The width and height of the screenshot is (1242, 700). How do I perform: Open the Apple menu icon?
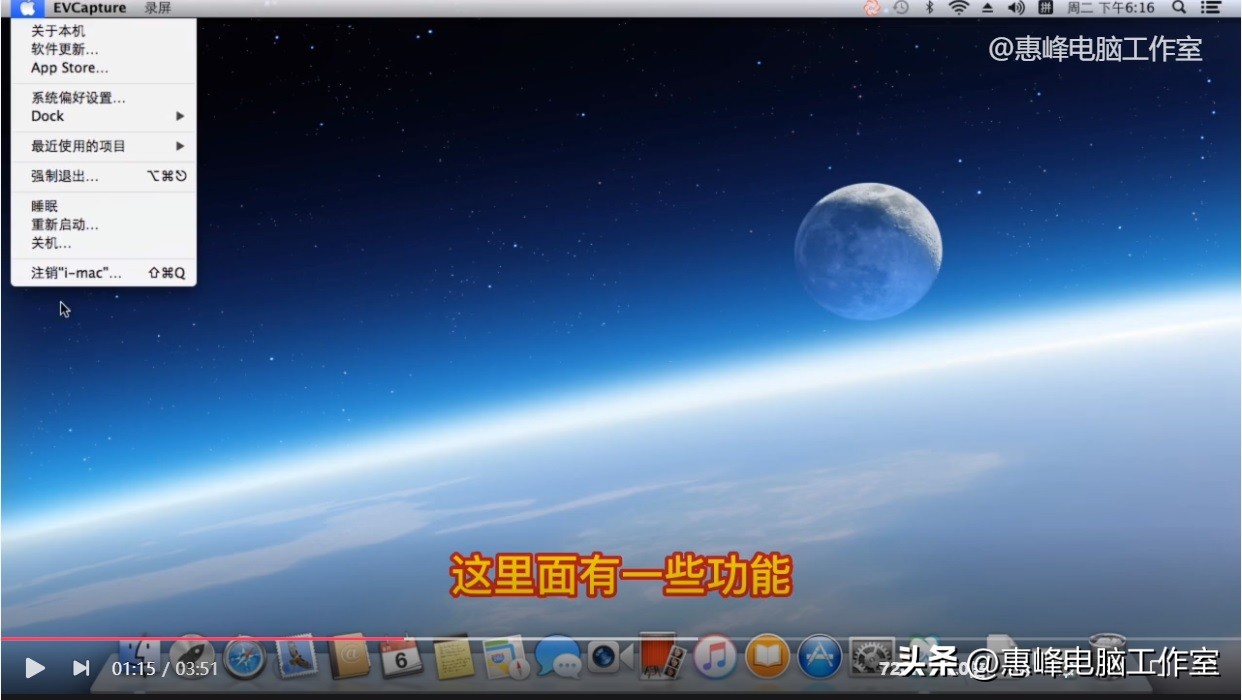coord(28,8)
